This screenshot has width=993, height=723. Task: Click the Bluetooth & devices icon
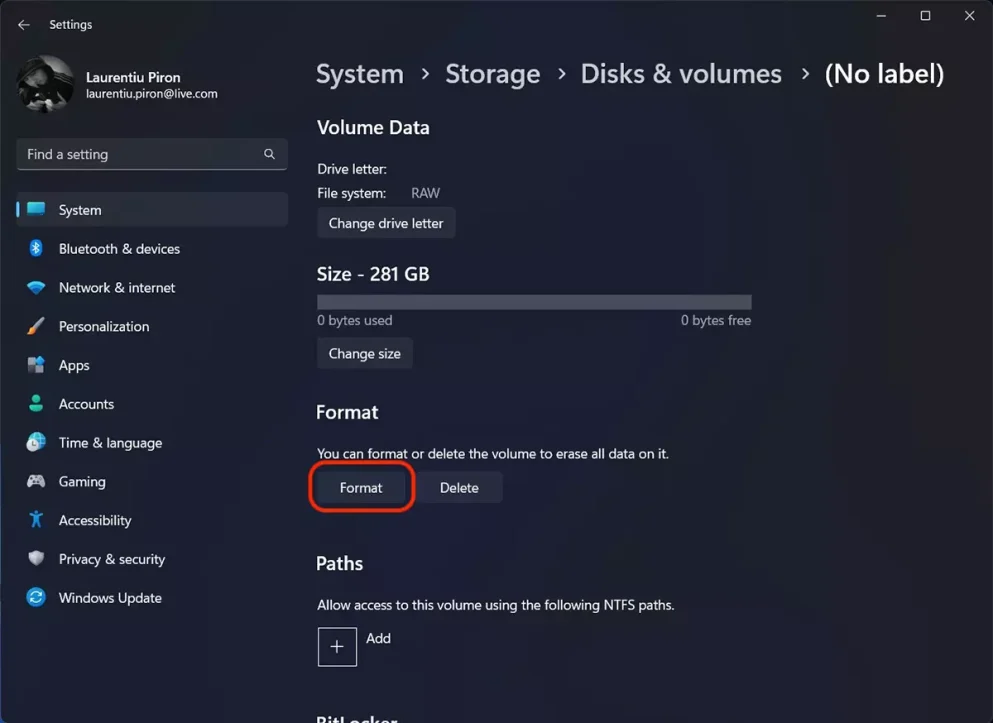(x=37, y=249)
